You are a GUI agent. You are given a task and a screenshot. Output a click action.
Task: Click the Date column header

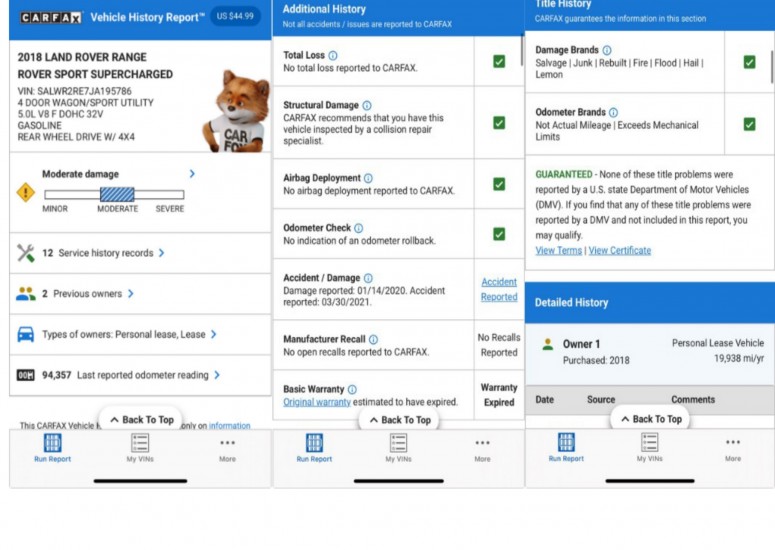pos(544,399)
